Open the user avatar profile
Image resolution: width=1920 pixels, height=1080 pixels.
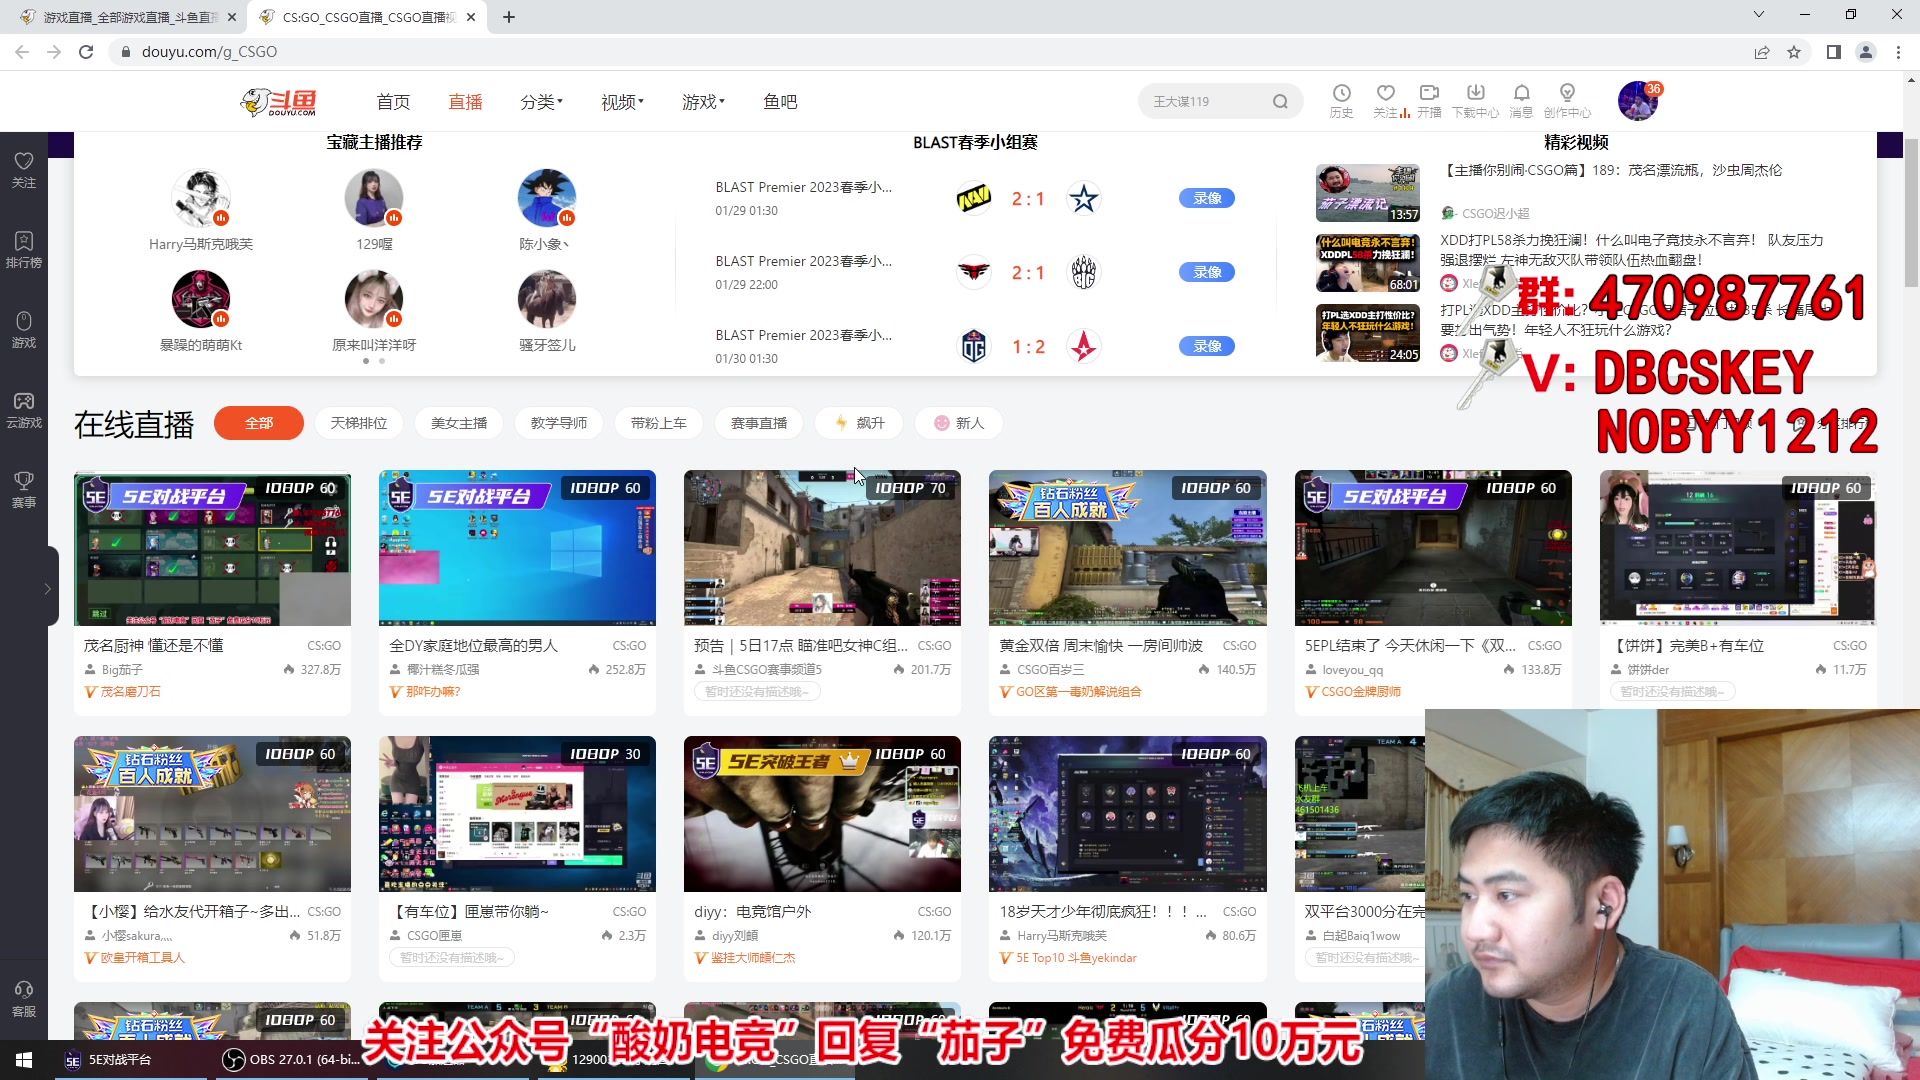[x=1638, y=101]
